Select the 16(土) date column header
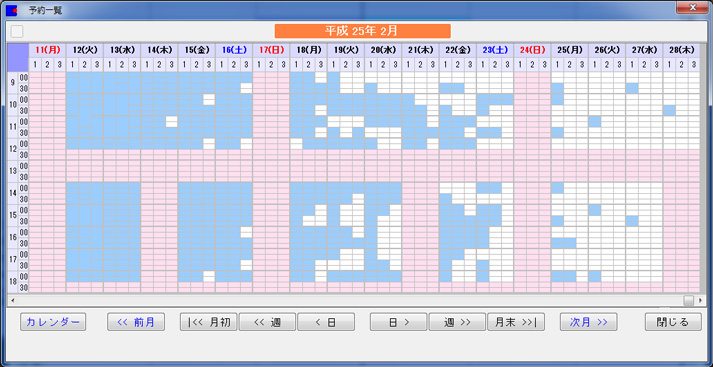 (234, 50)
